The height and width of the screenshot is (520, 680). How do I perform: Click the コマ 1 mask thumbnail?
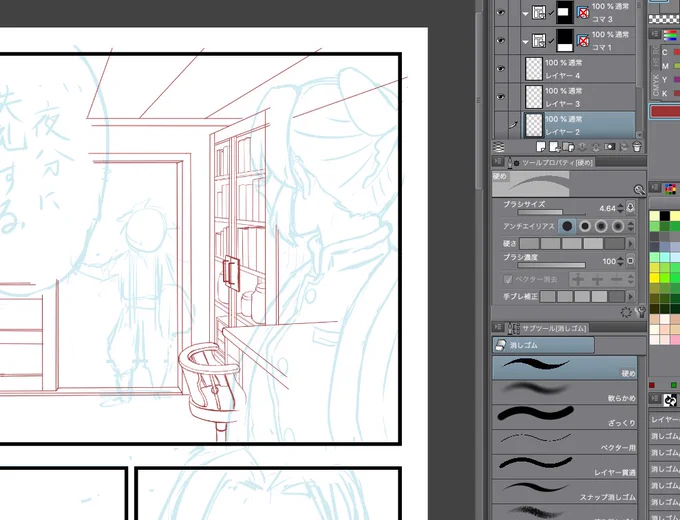(x=565, y=40)
